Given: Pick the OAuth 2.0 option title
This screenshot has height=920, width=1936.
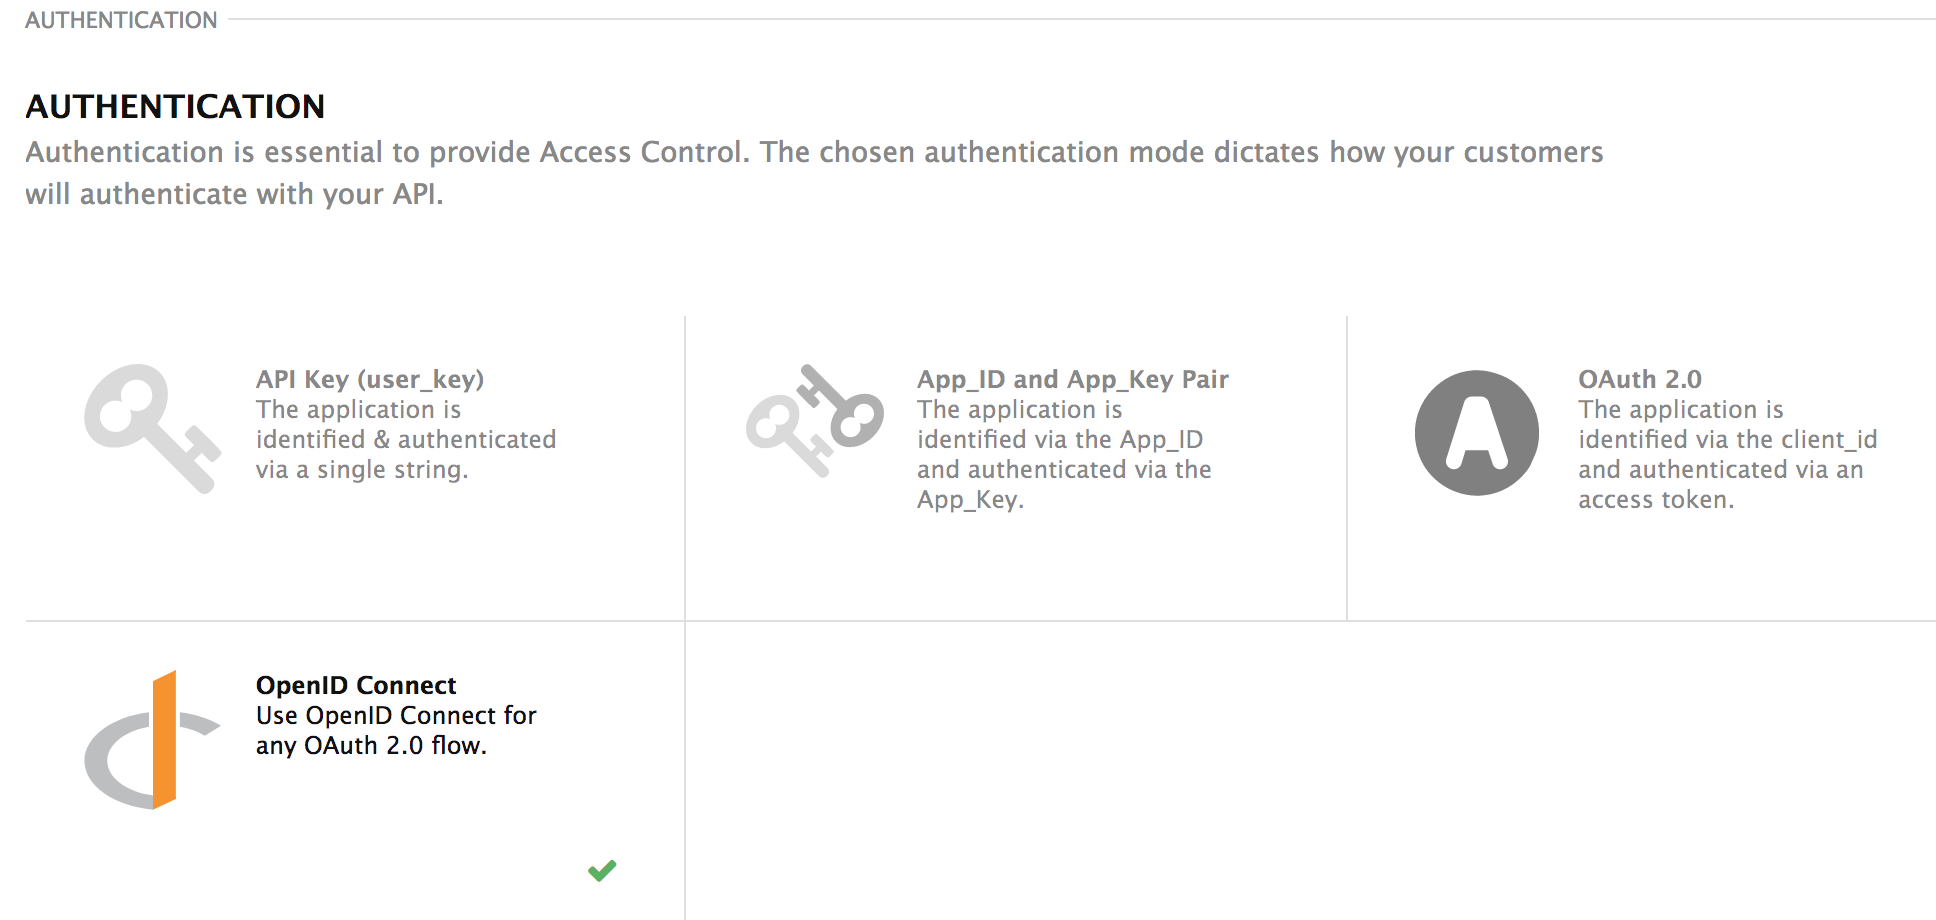Looking at the screenshot, I should pyautogui.click(x=1639, y=379).
